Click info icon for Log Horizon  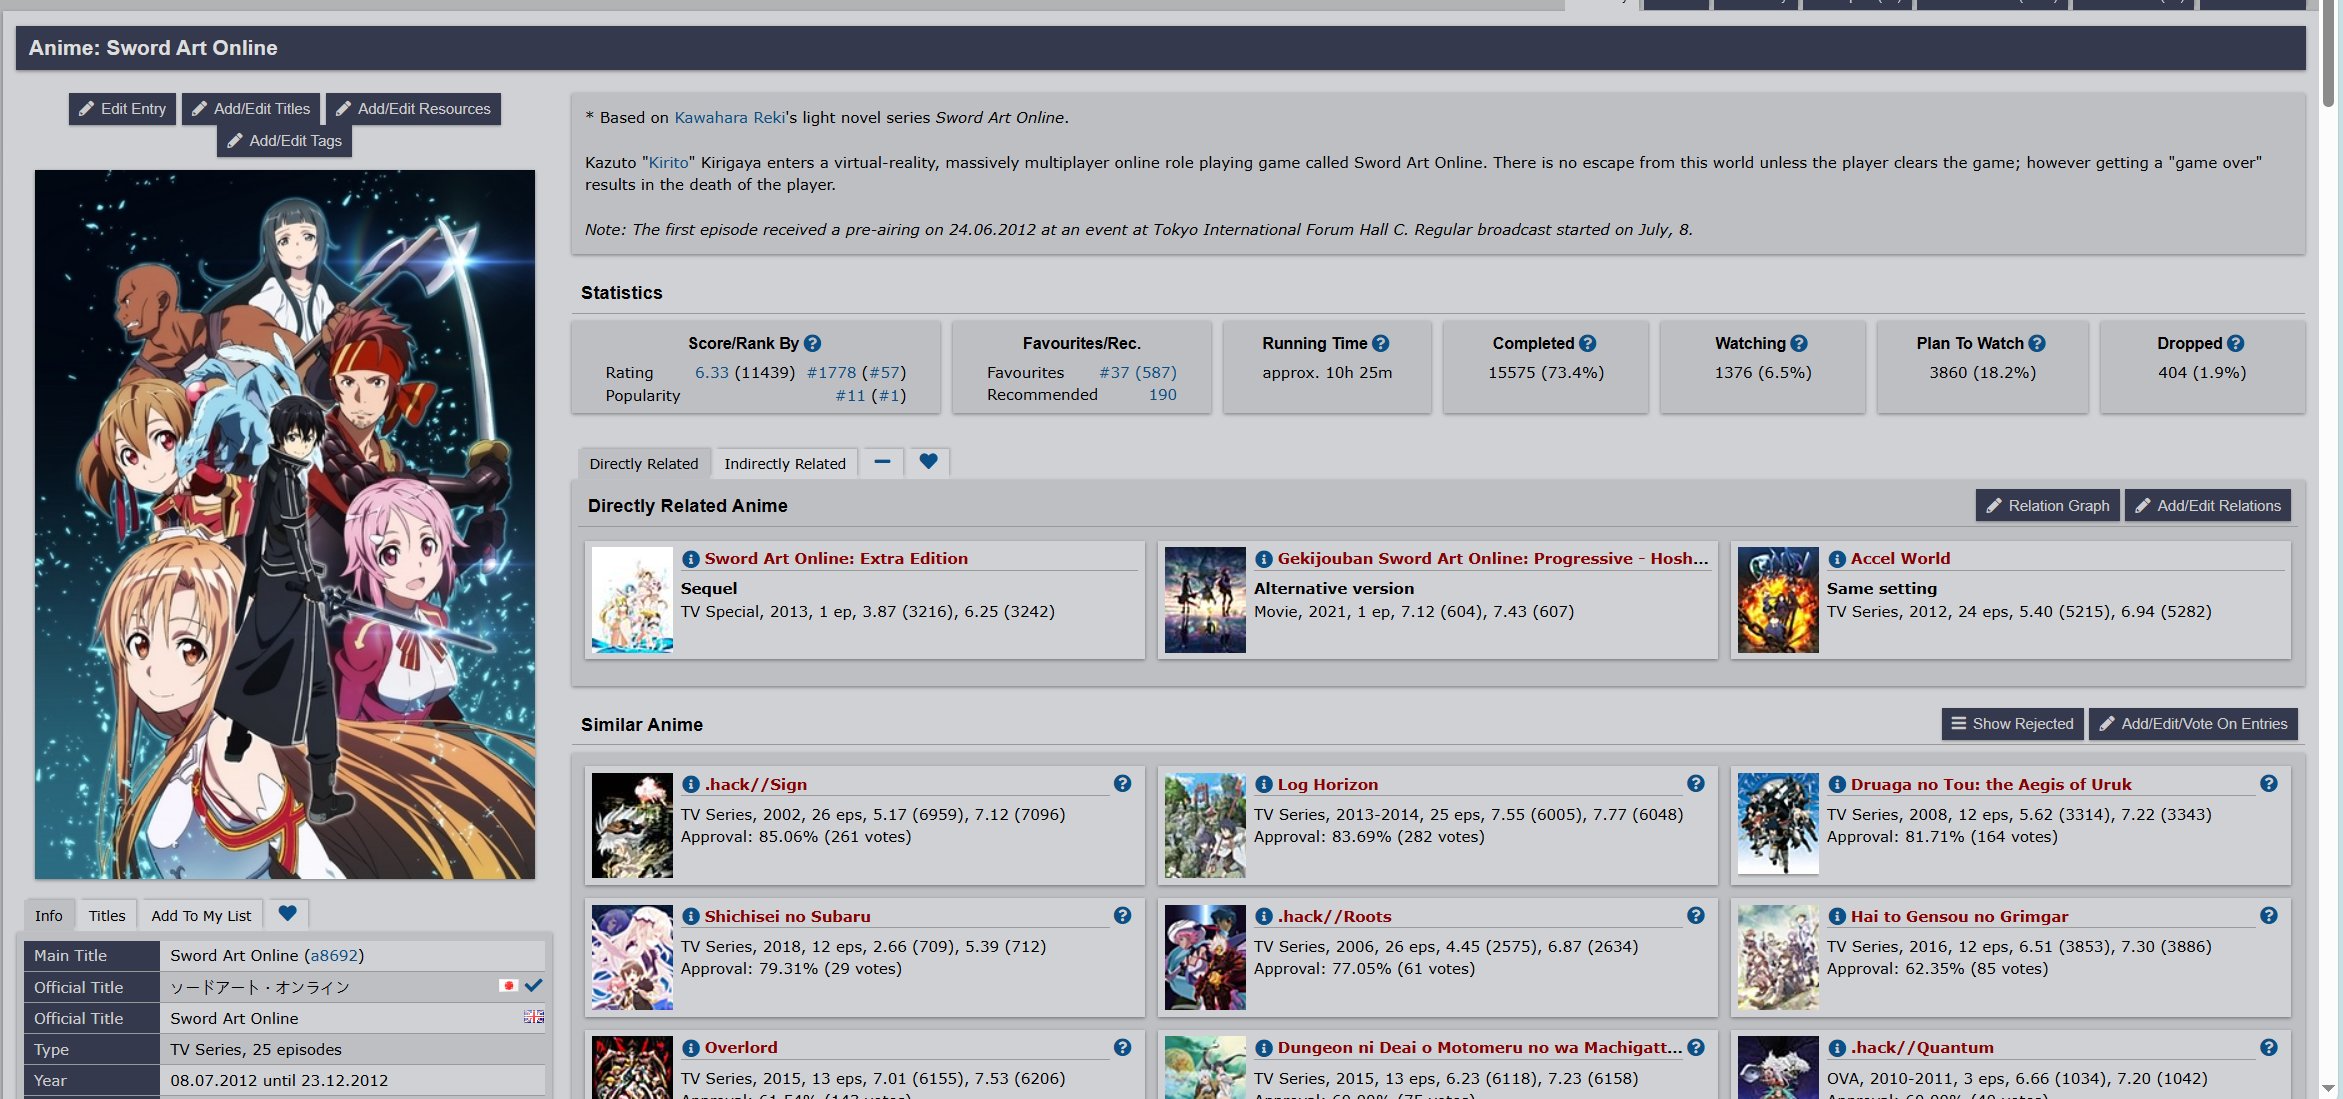[1263, 785]
